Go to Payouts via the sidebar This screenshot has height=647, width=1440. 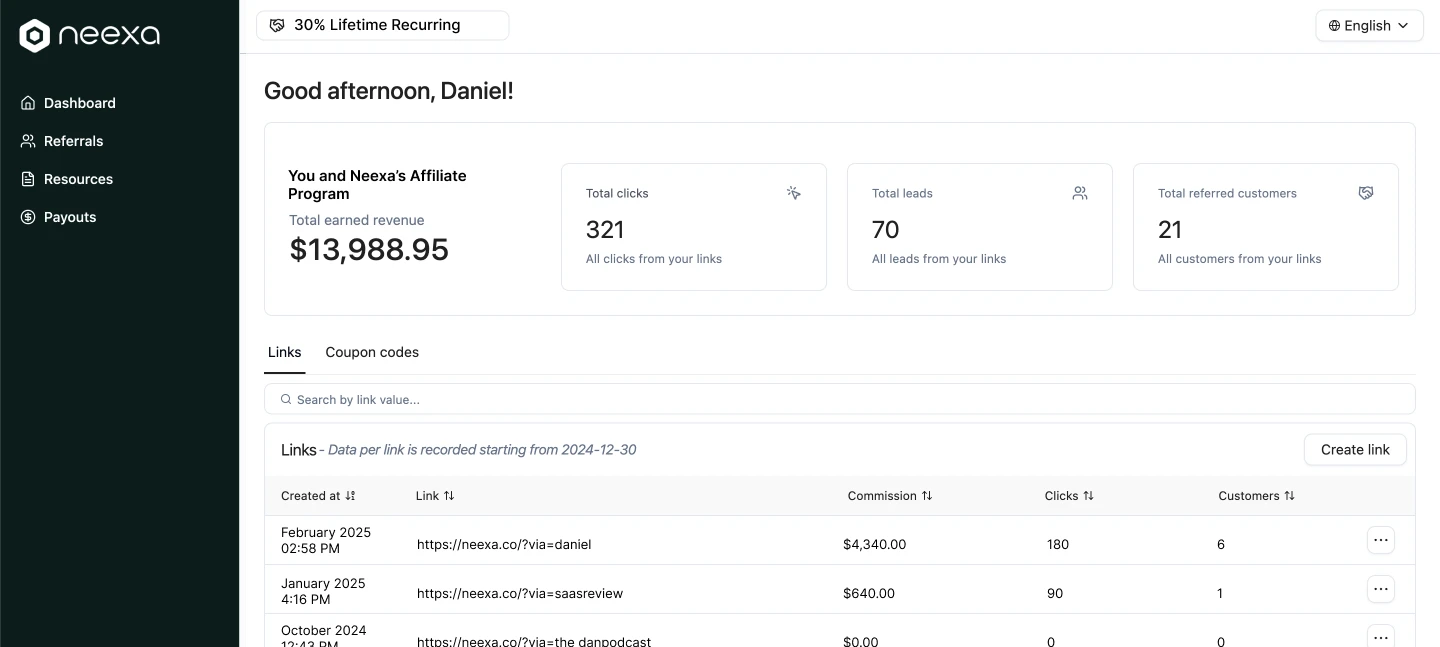(x=69, y=217)
